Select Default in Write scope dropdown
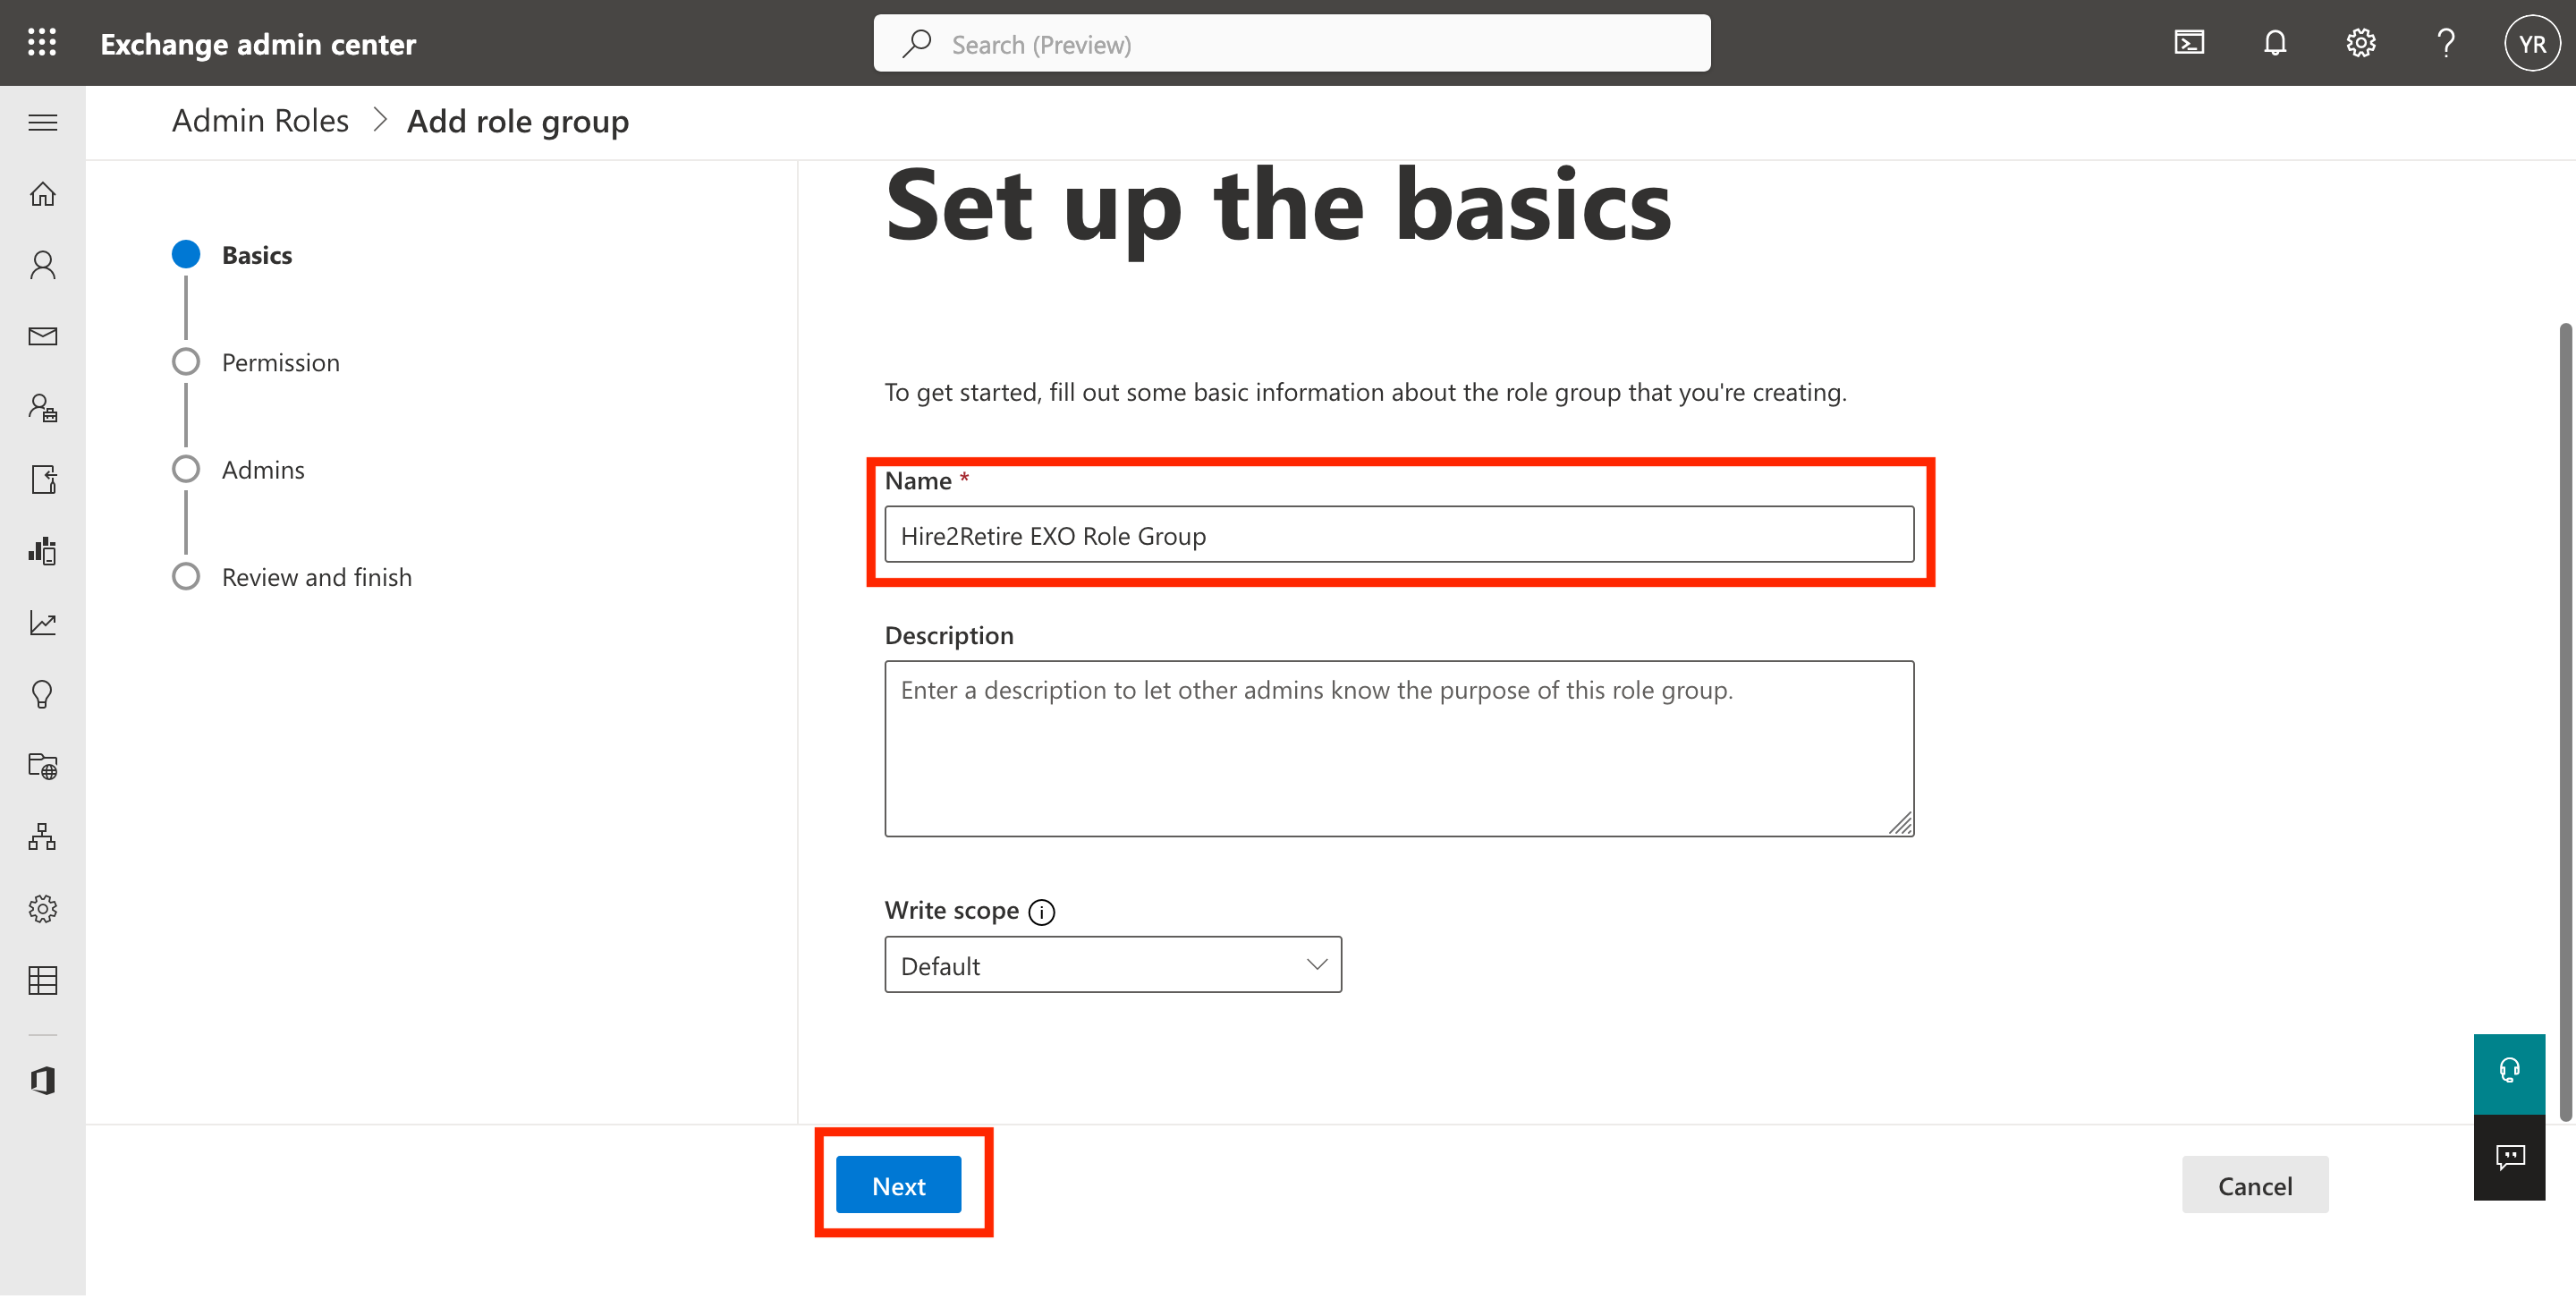The image size is (2576, 1299). point(1114,963)
